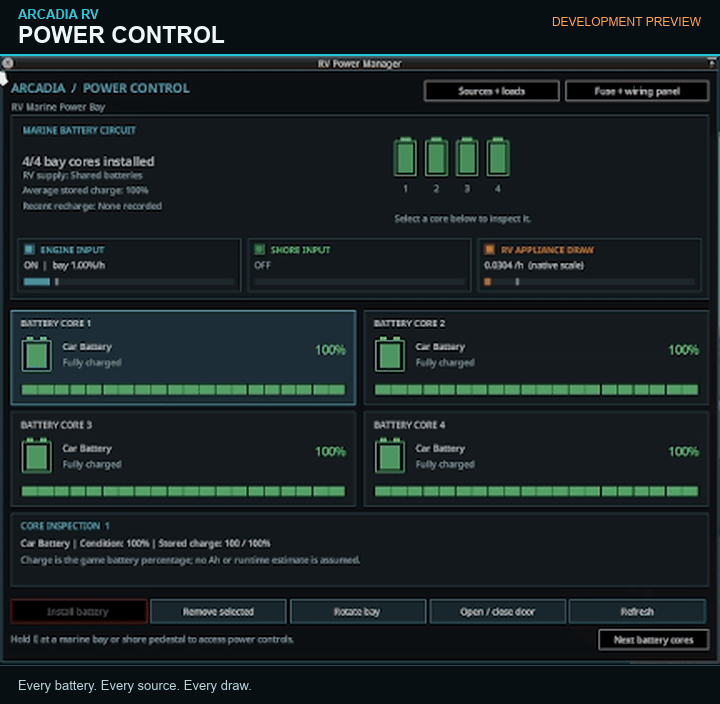Open the Fuse + wiring panel view
Viewport: 720px width, 704px height.
tap(637, 91)
